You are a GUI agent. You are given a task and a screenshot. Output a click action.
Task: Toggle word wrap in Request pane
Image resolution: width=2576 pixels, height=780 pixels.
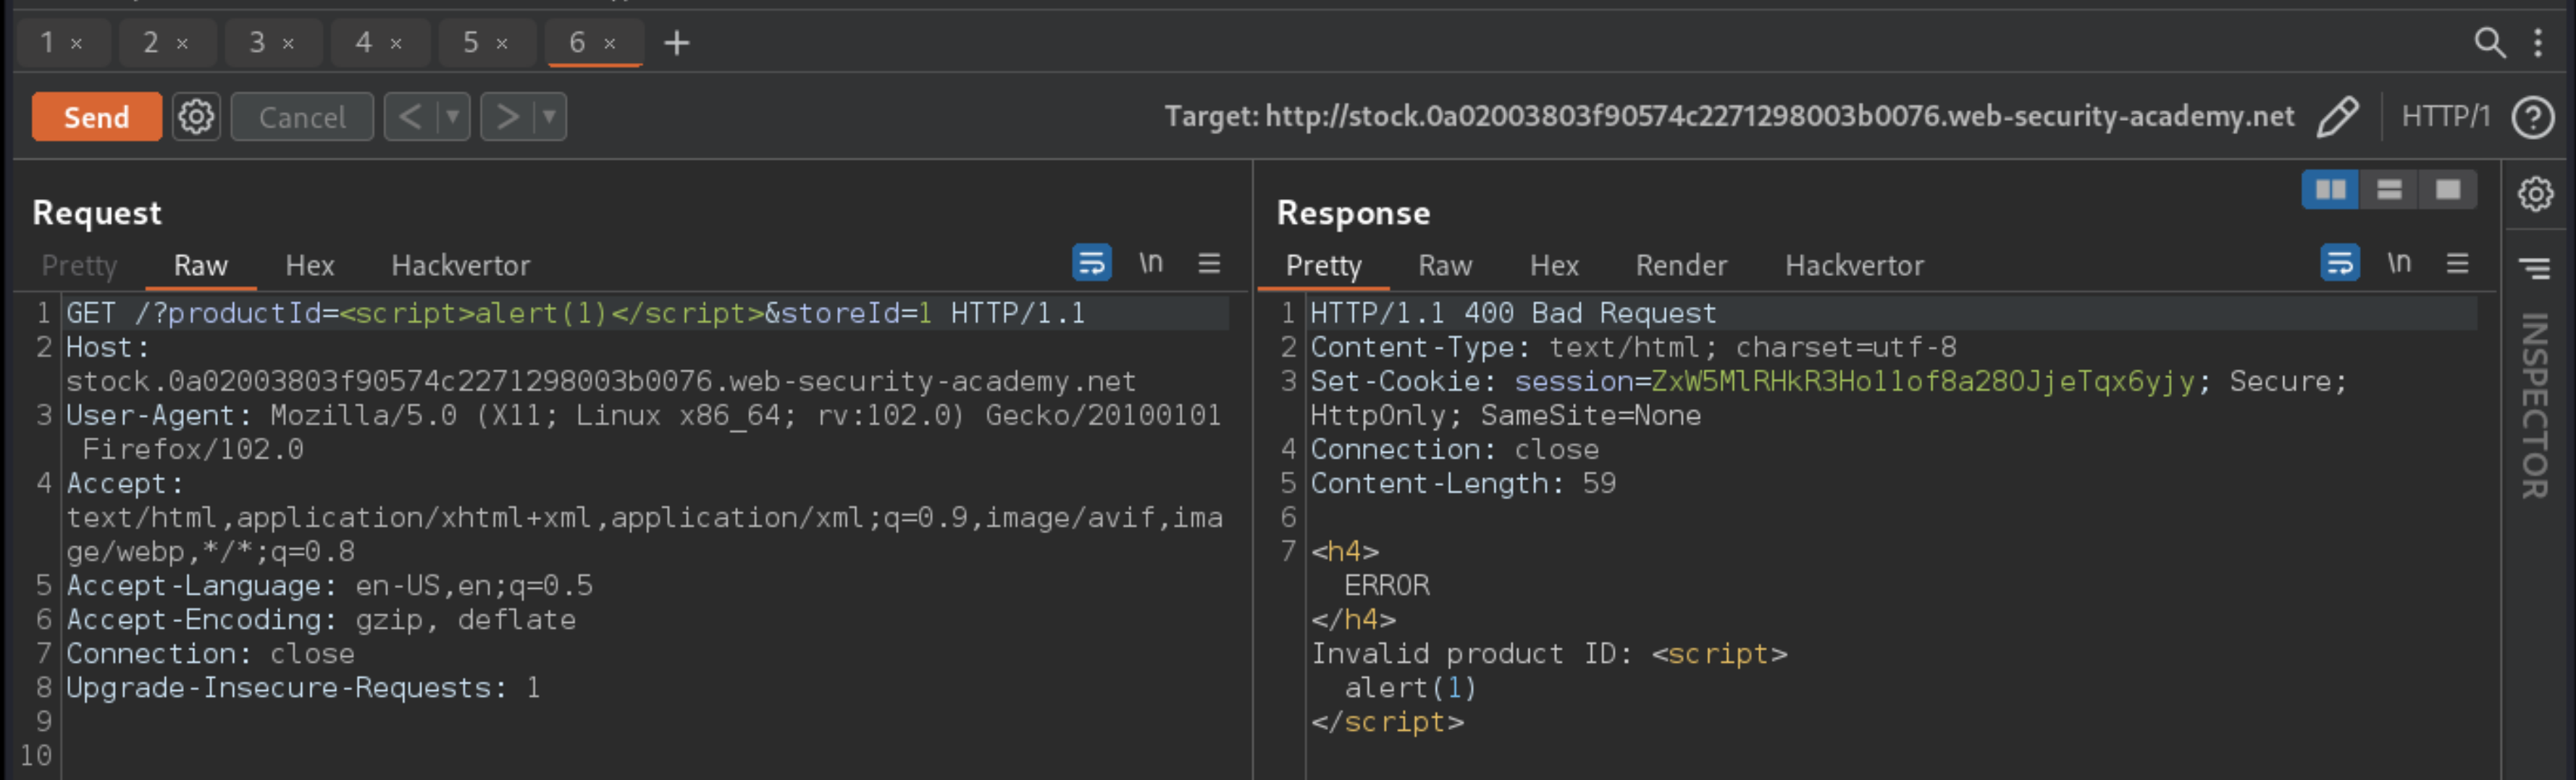click(1092, 263)
